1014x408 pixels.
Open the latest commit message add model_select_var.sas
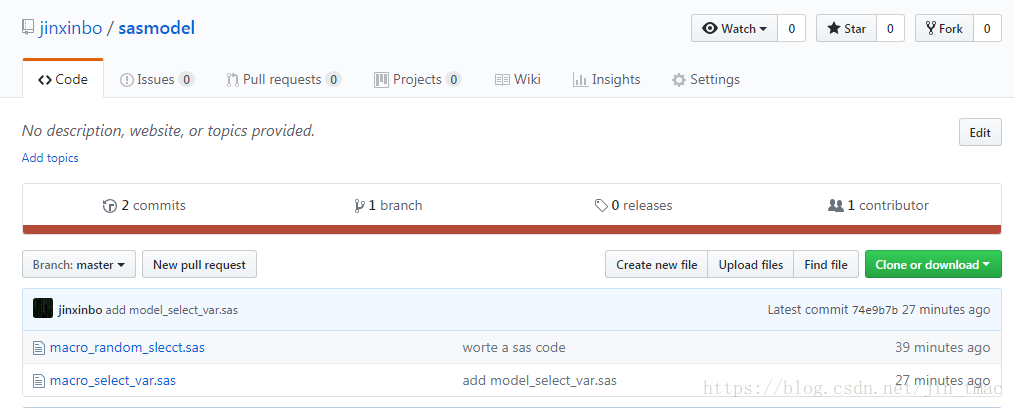172,310
